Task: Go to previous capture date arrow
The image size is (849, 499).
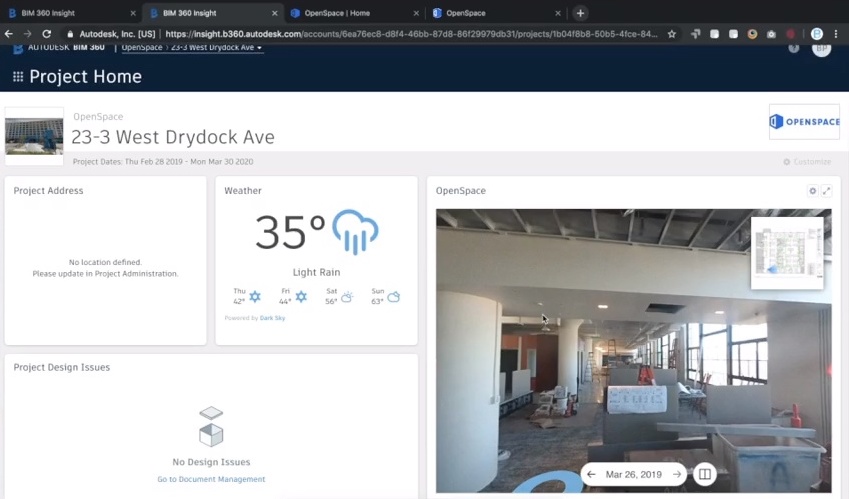Action: pyautogui.click(x=592, y=474)
